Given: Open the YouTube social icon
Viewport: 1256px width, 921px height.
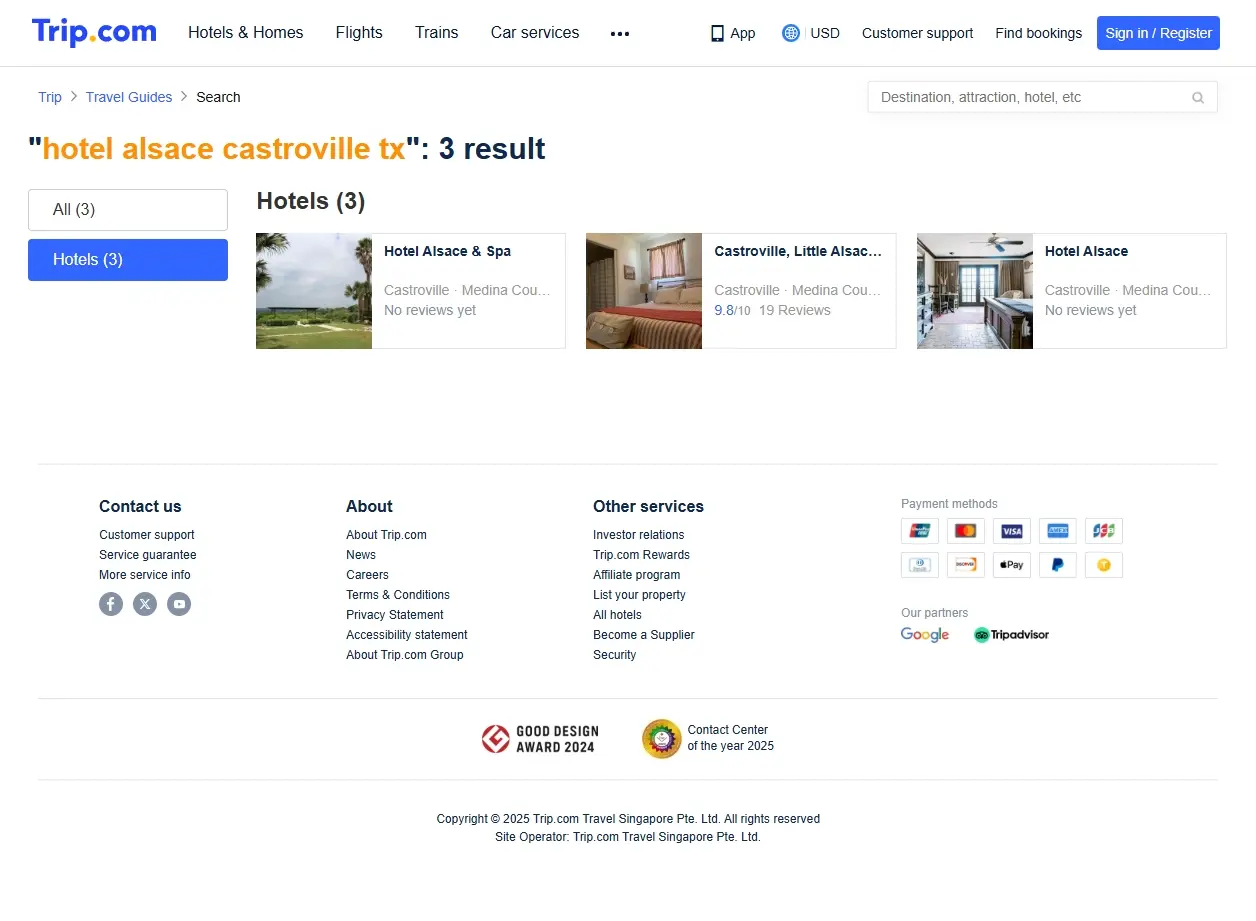Looking at the screenshot, I should [179, 604].
